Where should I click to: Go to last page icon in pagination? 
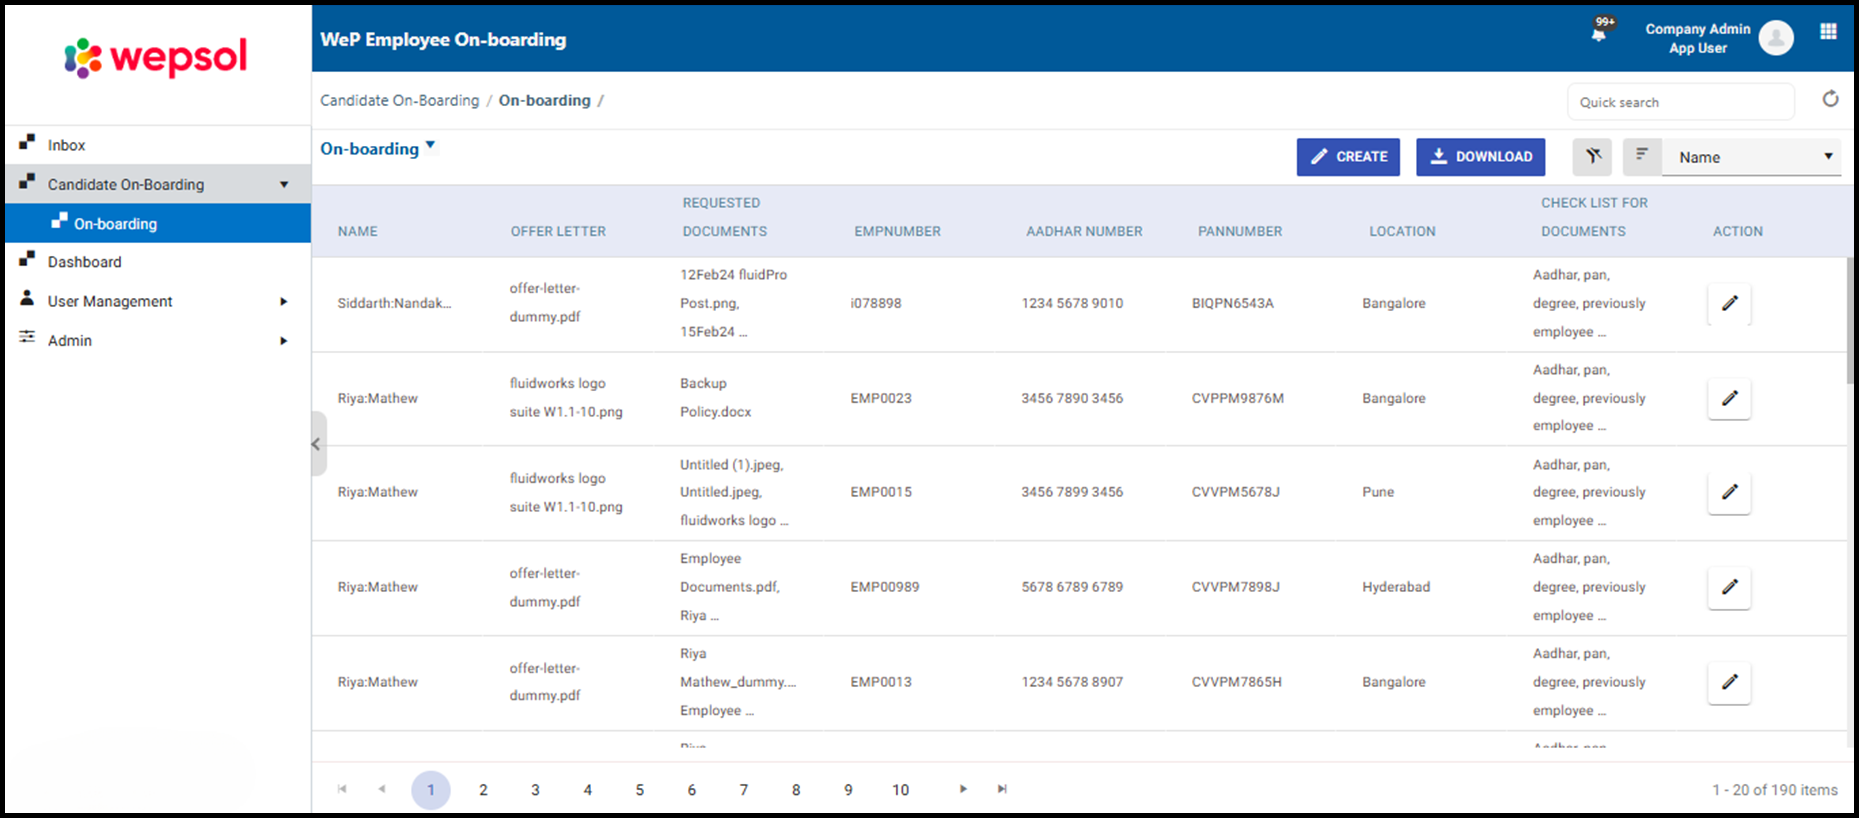tap(1002, 789)
